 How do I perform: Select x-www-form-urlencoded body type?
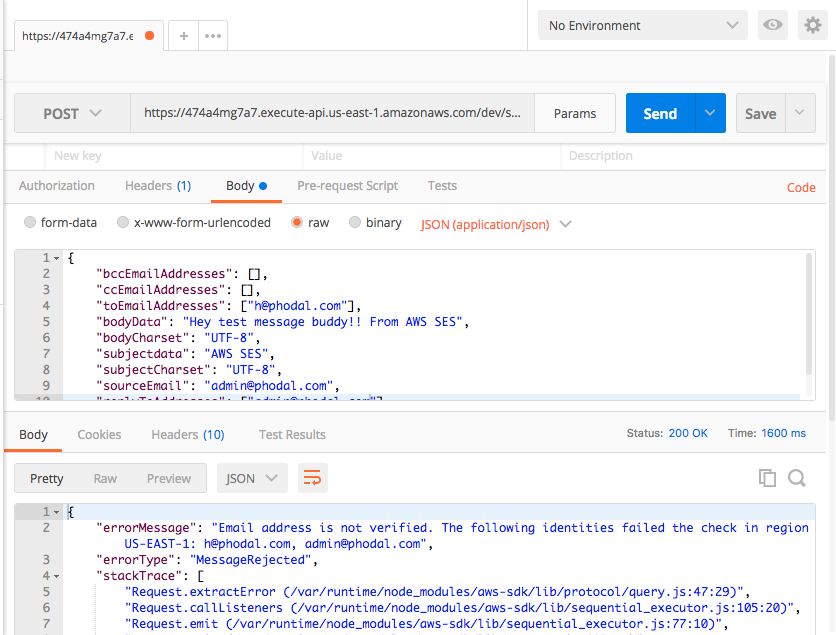point(123,222)
